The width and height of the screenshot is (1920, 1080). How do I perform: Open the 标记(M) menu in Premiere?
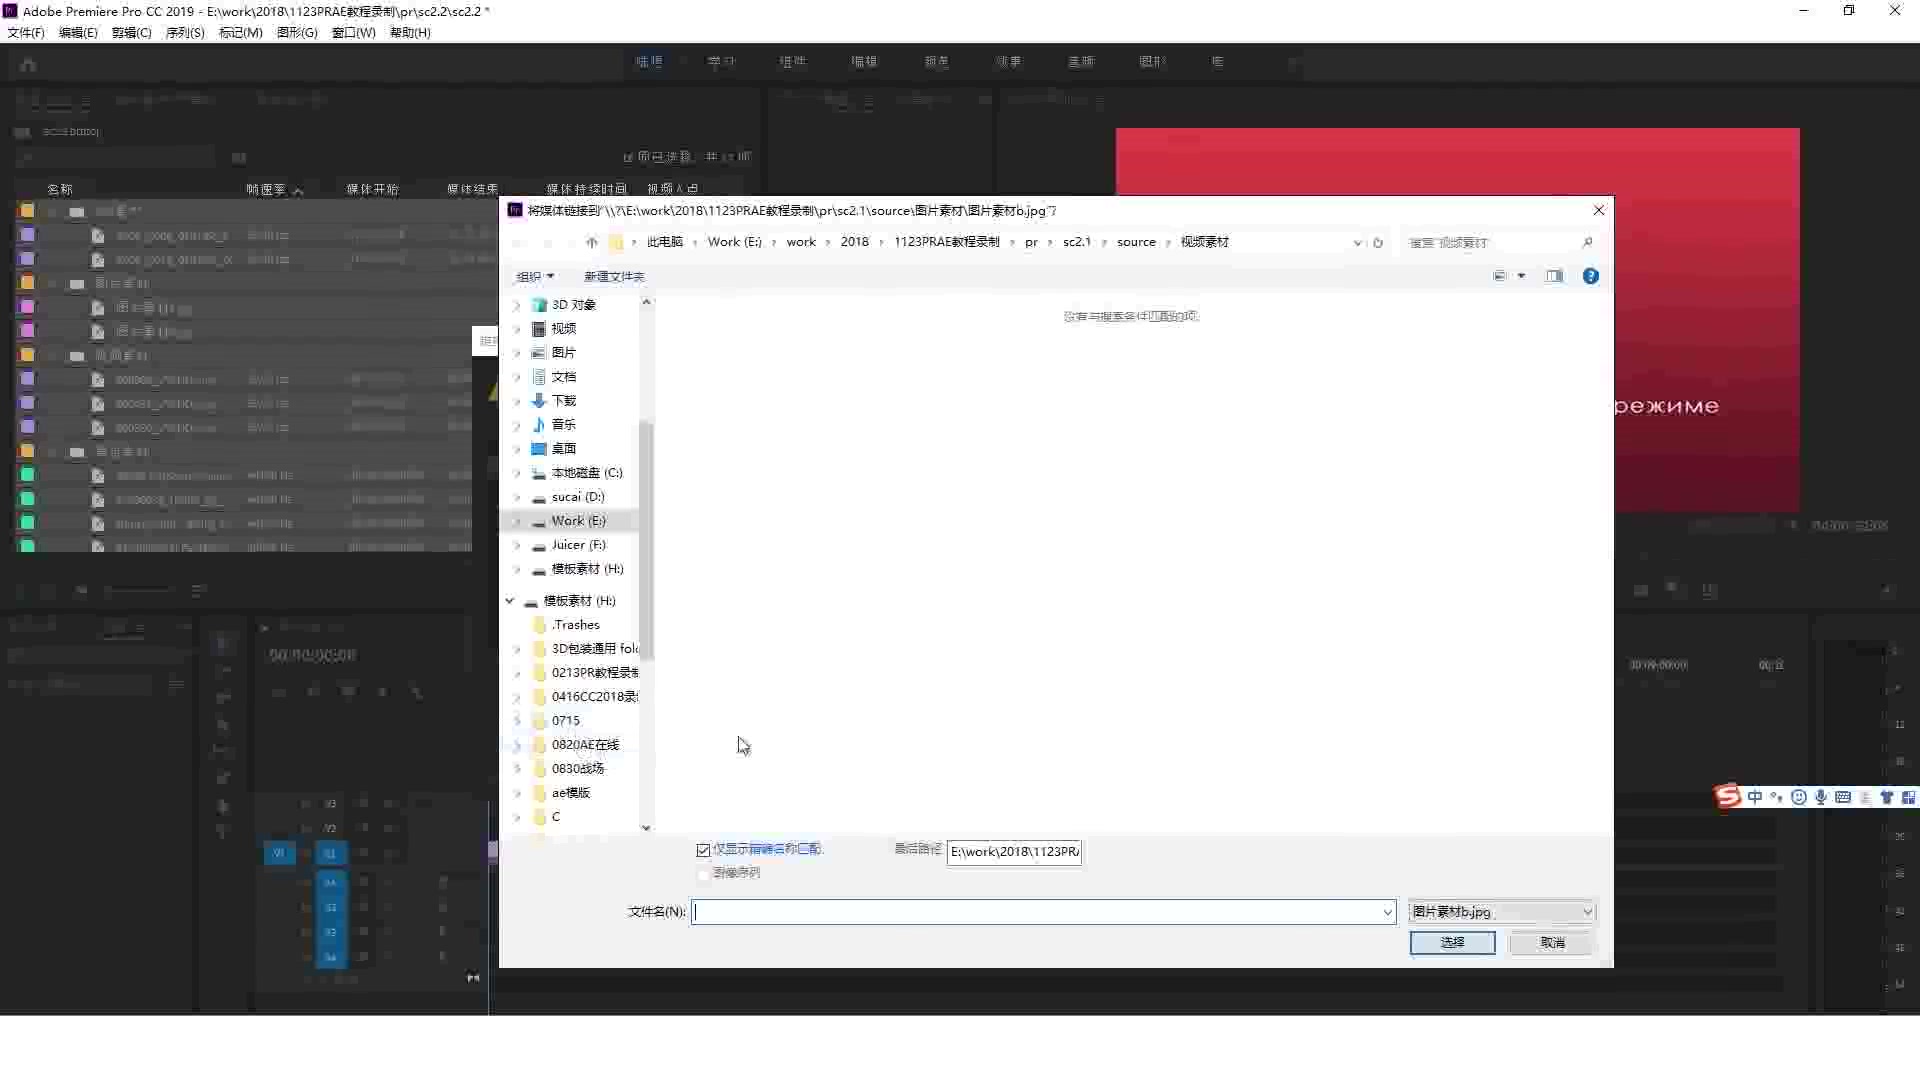pos(240,33)
